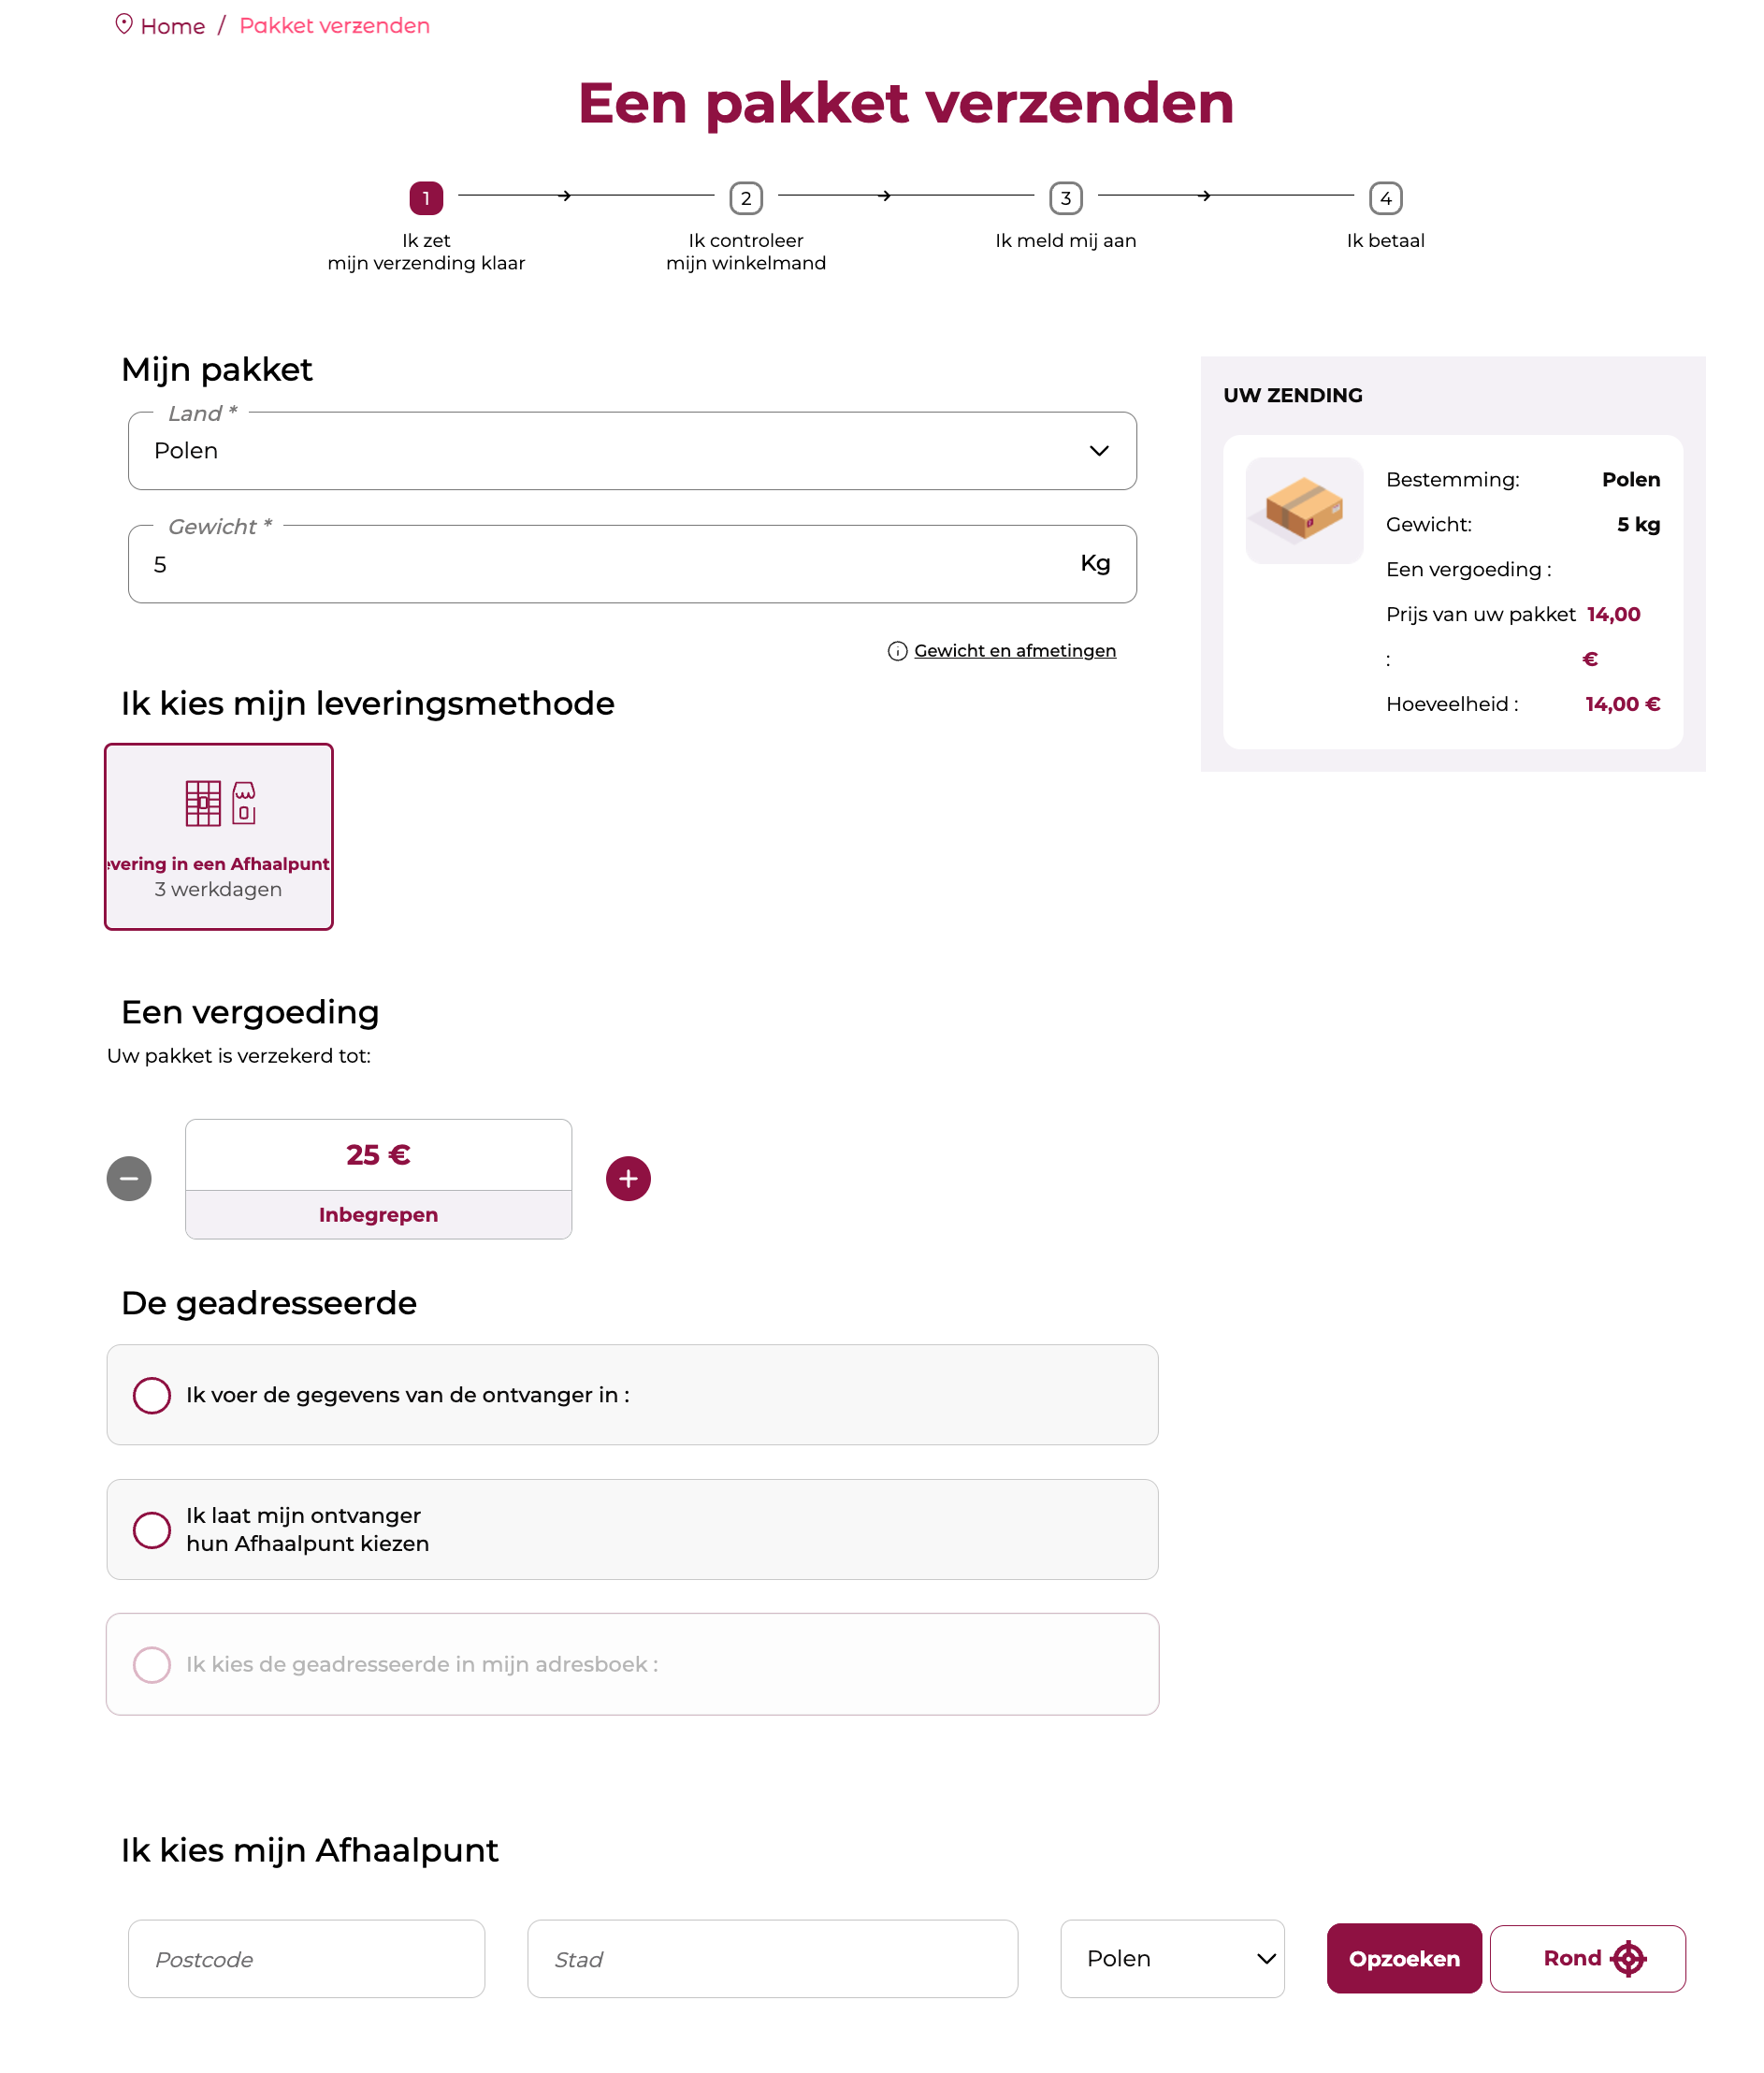Click the Opzoeken button
The height and width of the screenshot is (2073, 1764).
coord(1404,1958)
